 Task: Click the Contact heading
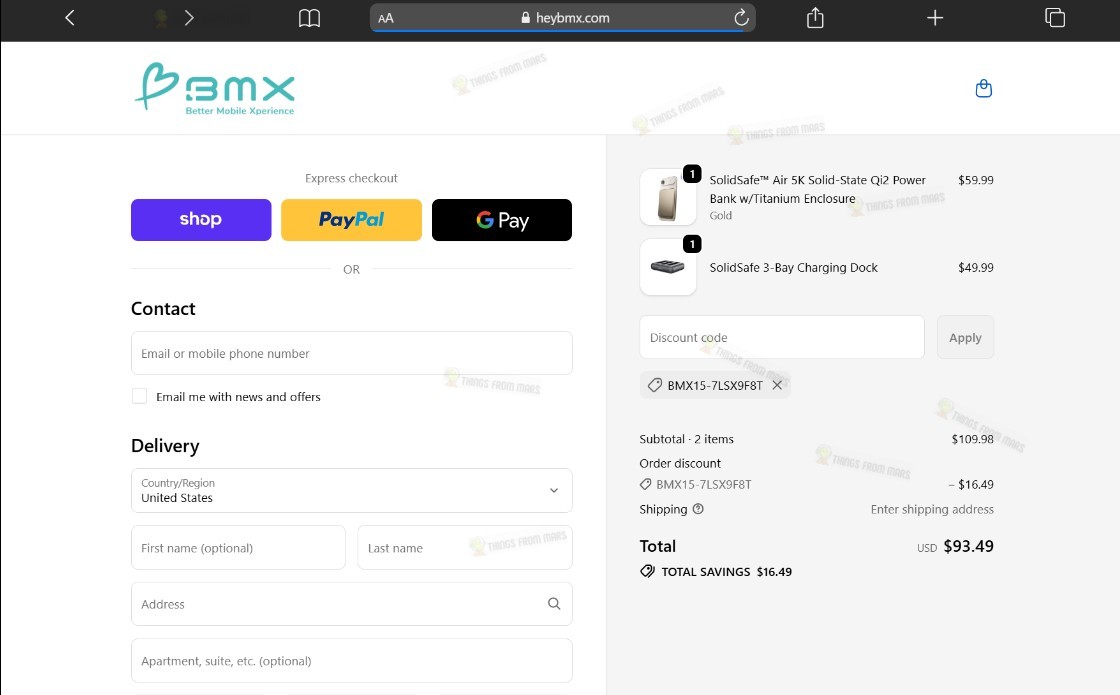(163, 309)
